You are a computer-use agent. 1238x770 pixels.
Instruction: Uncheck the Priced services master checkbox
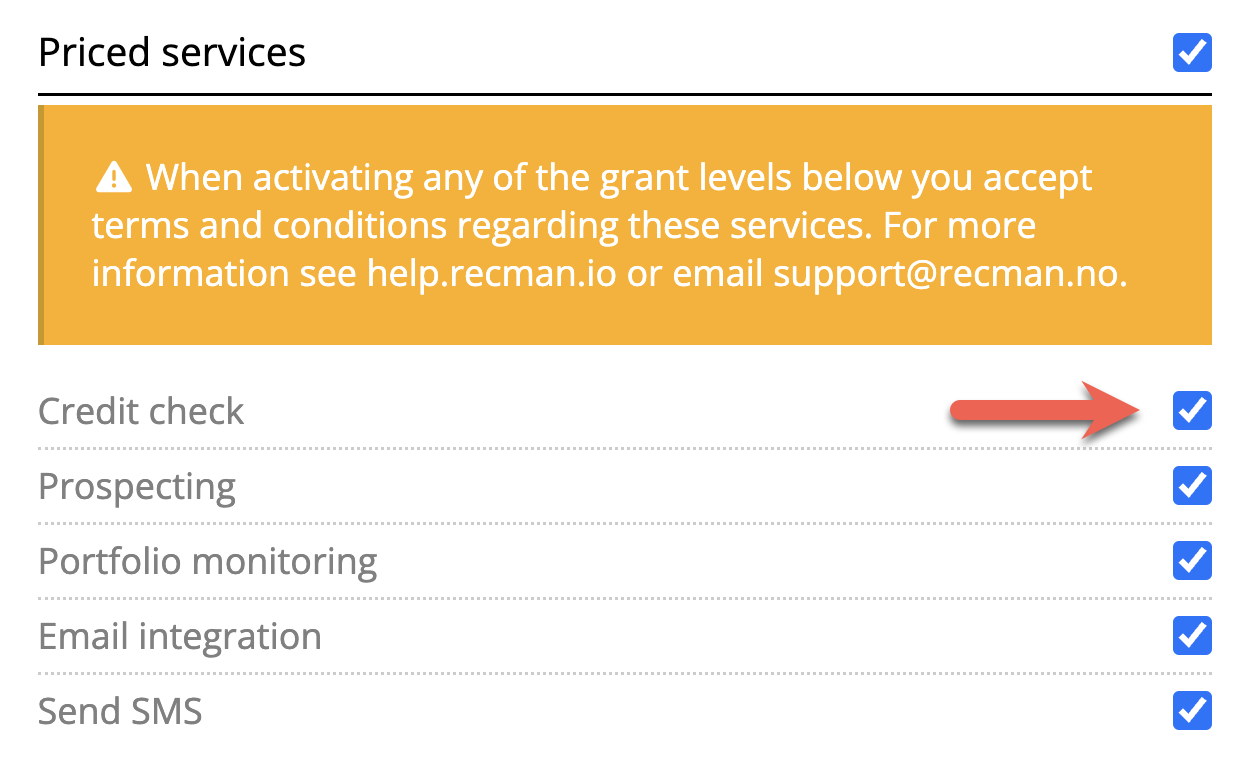click(x=1191, y=52)
